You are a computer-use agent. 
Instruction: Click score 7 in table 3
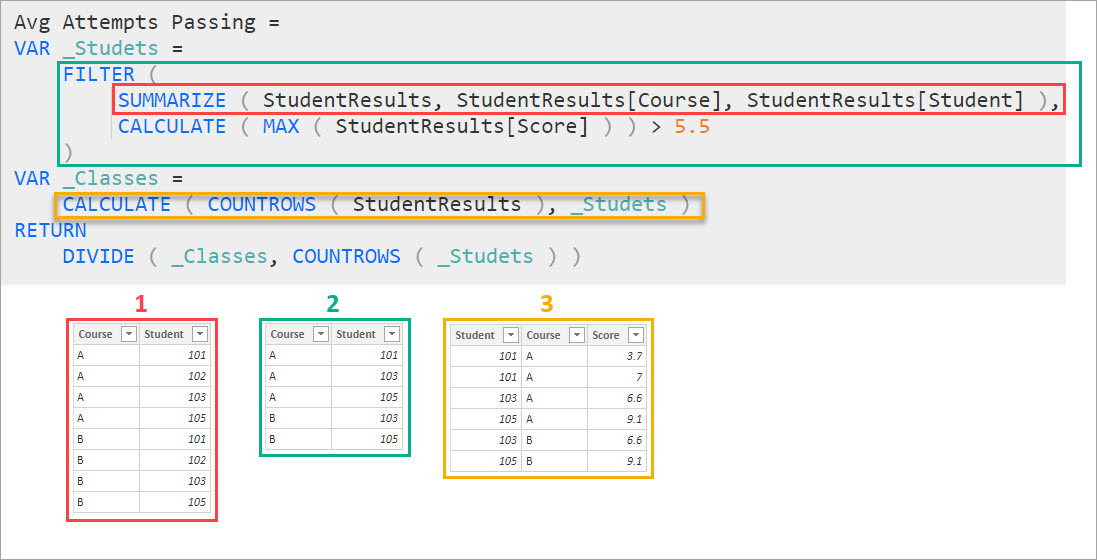coord(639,377)
